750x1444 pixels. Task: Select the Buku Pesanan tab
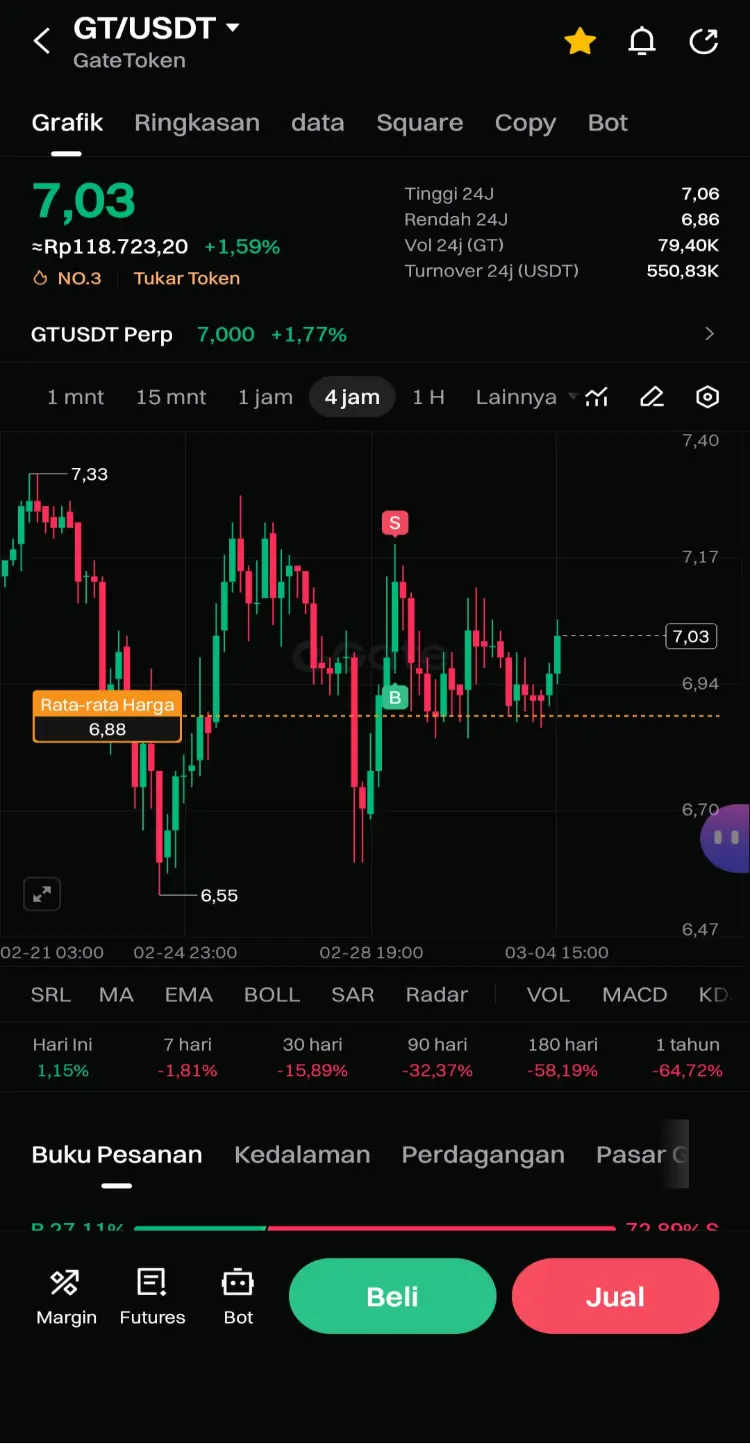tap(117, 1155)
